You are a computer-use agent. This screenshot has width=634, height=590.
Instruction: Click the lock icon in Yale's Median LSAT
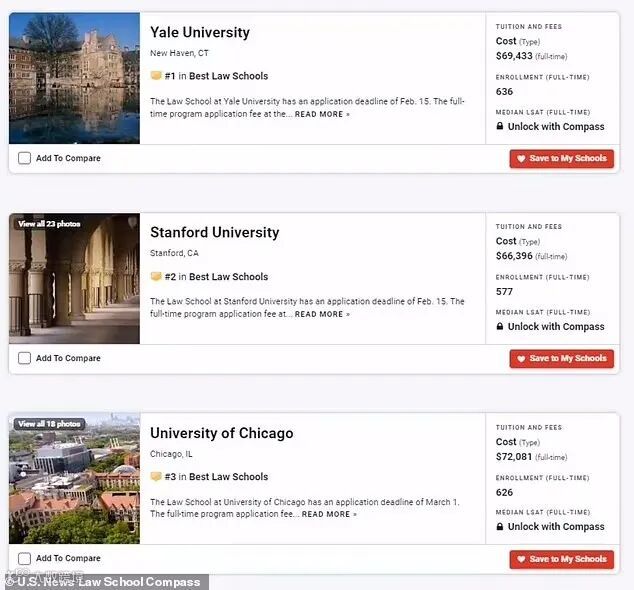500,126
